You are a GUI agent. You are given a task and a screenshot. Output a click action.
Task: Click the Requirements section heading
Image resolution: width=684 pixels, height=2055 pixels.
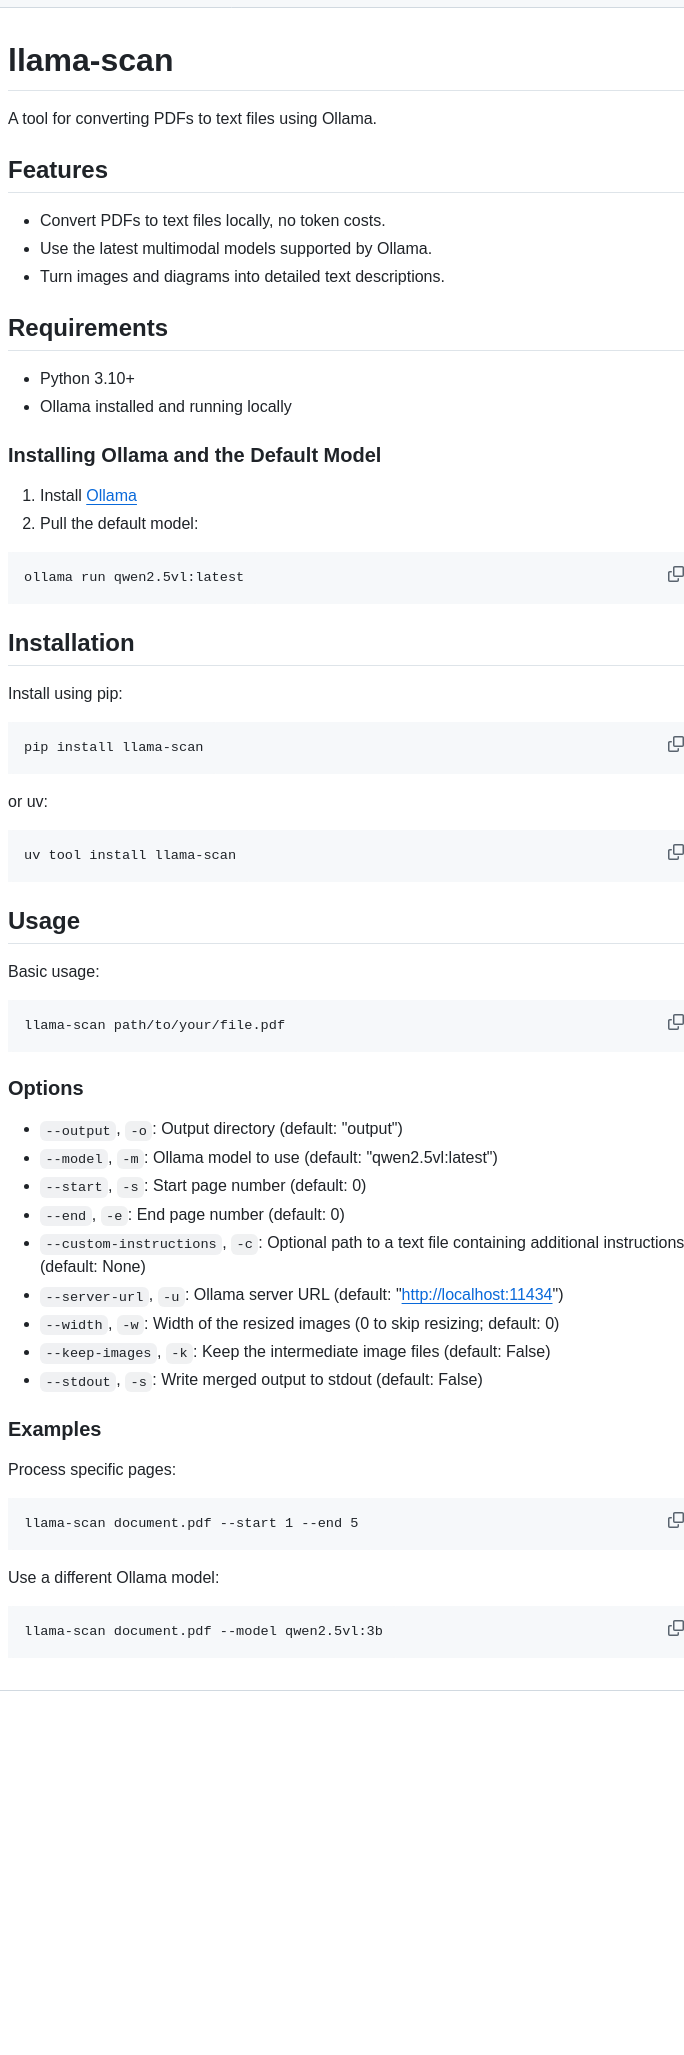coord(88,328)
